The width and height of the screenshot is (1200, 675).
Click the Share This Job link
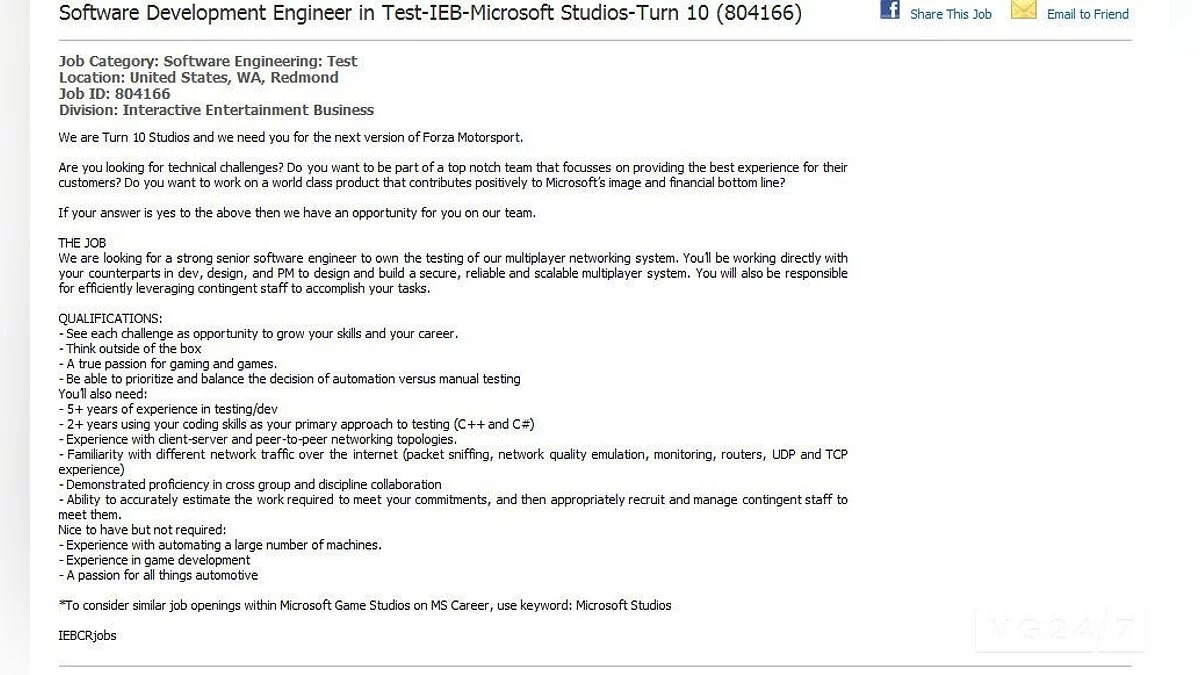pos(950,14)
